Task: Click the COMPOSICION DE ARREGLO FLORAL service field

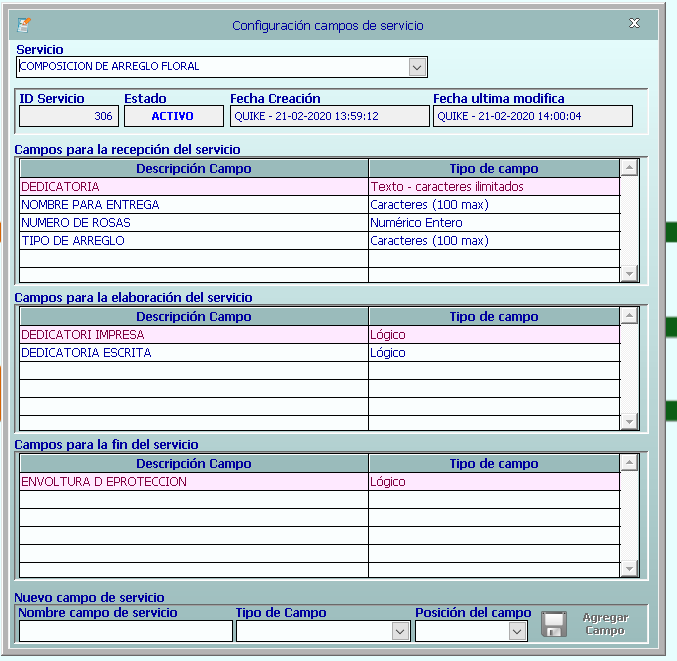Action: (222, 67)
